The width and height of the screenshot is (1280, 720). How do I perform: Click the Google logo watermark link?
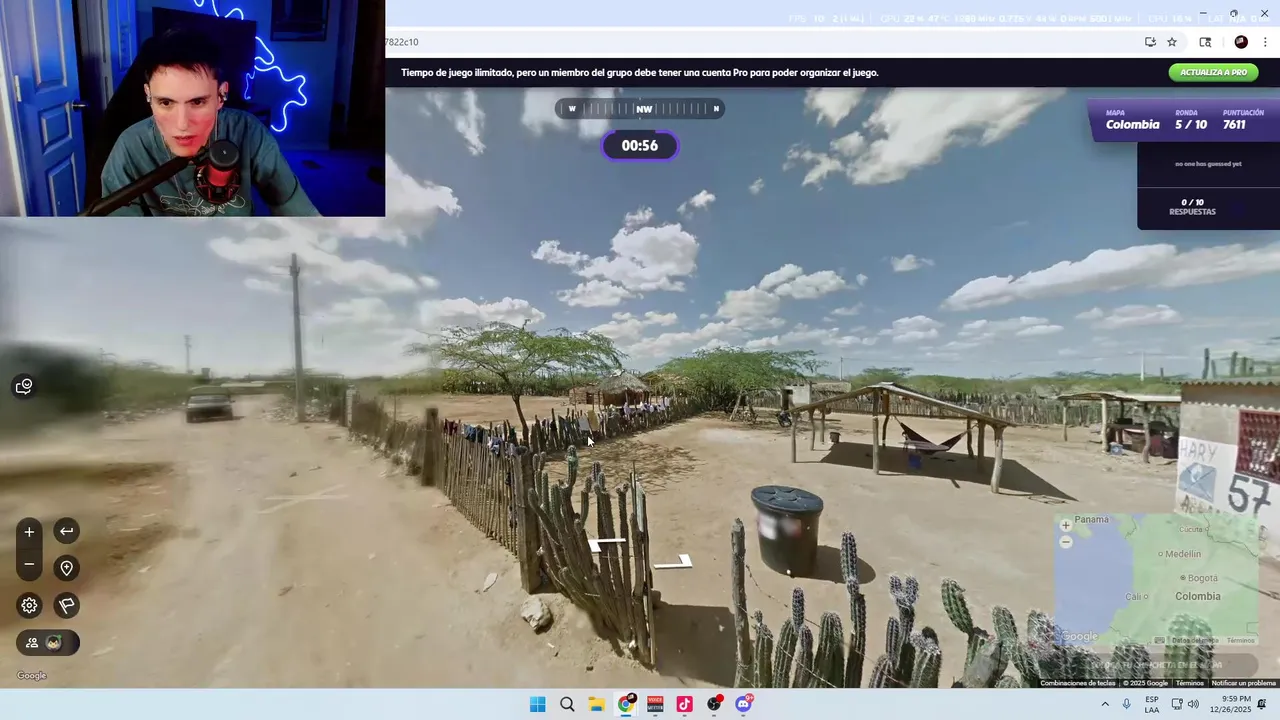click(31, 676)
